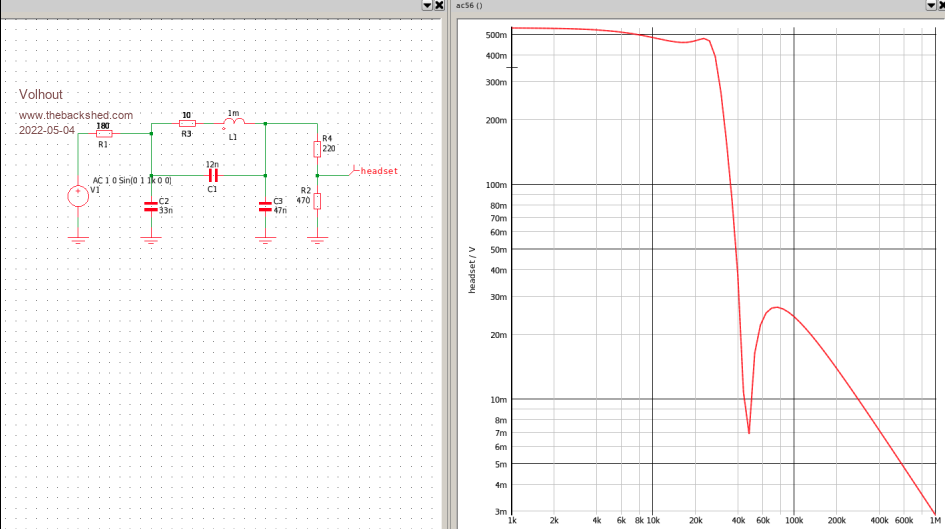Click the C3 capacitor symbol
This screenshot has width=945, height=529.
pos(265,206)
